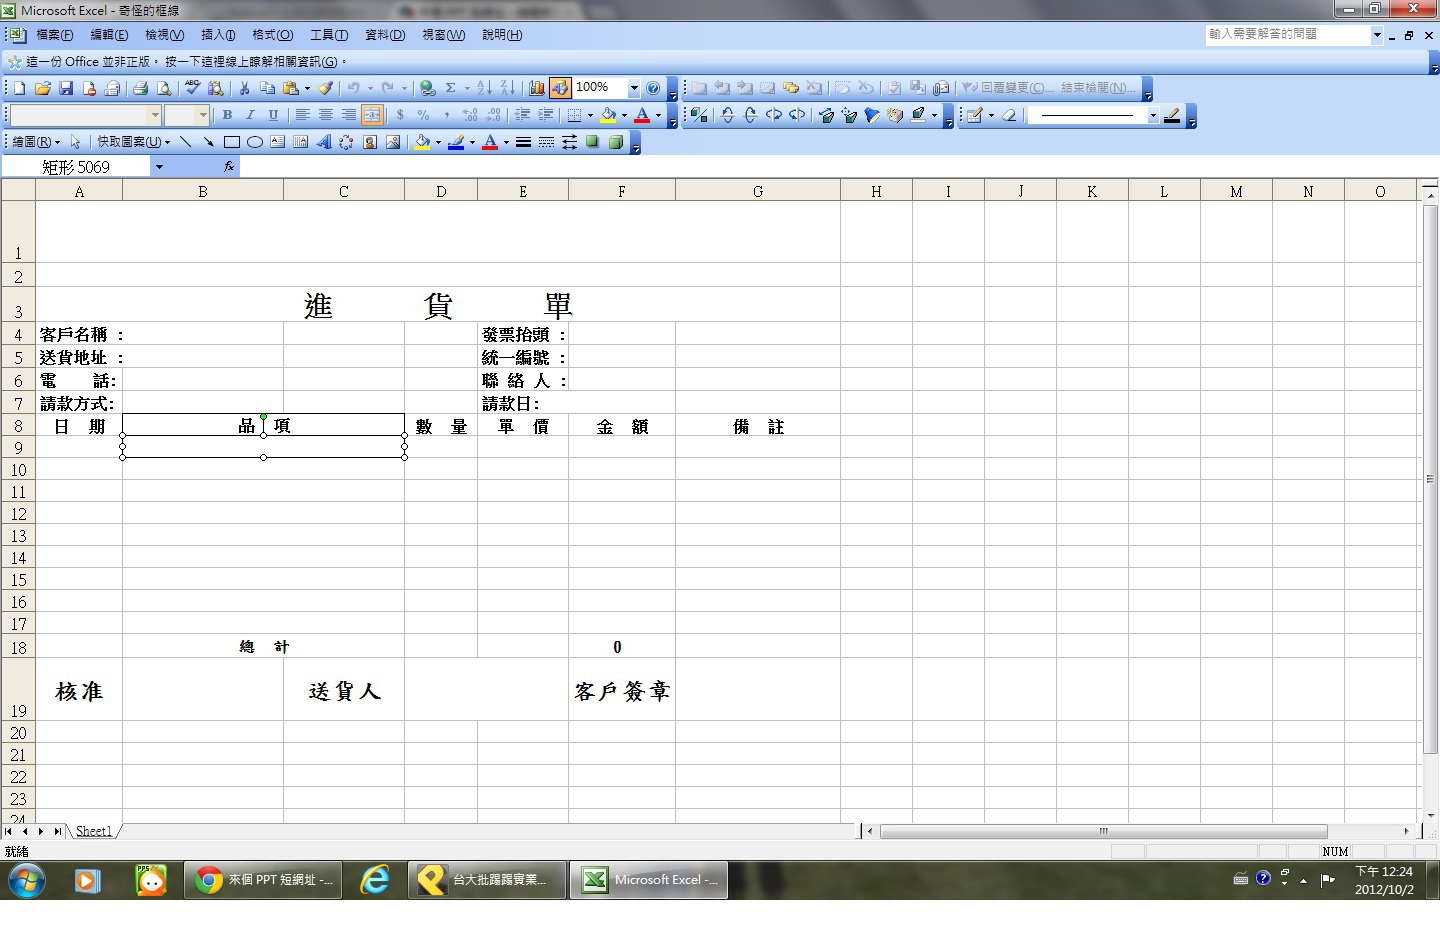Select the Rectangle drawing tool
This screenshot has width=1440, height=938.
pos(232,142)
